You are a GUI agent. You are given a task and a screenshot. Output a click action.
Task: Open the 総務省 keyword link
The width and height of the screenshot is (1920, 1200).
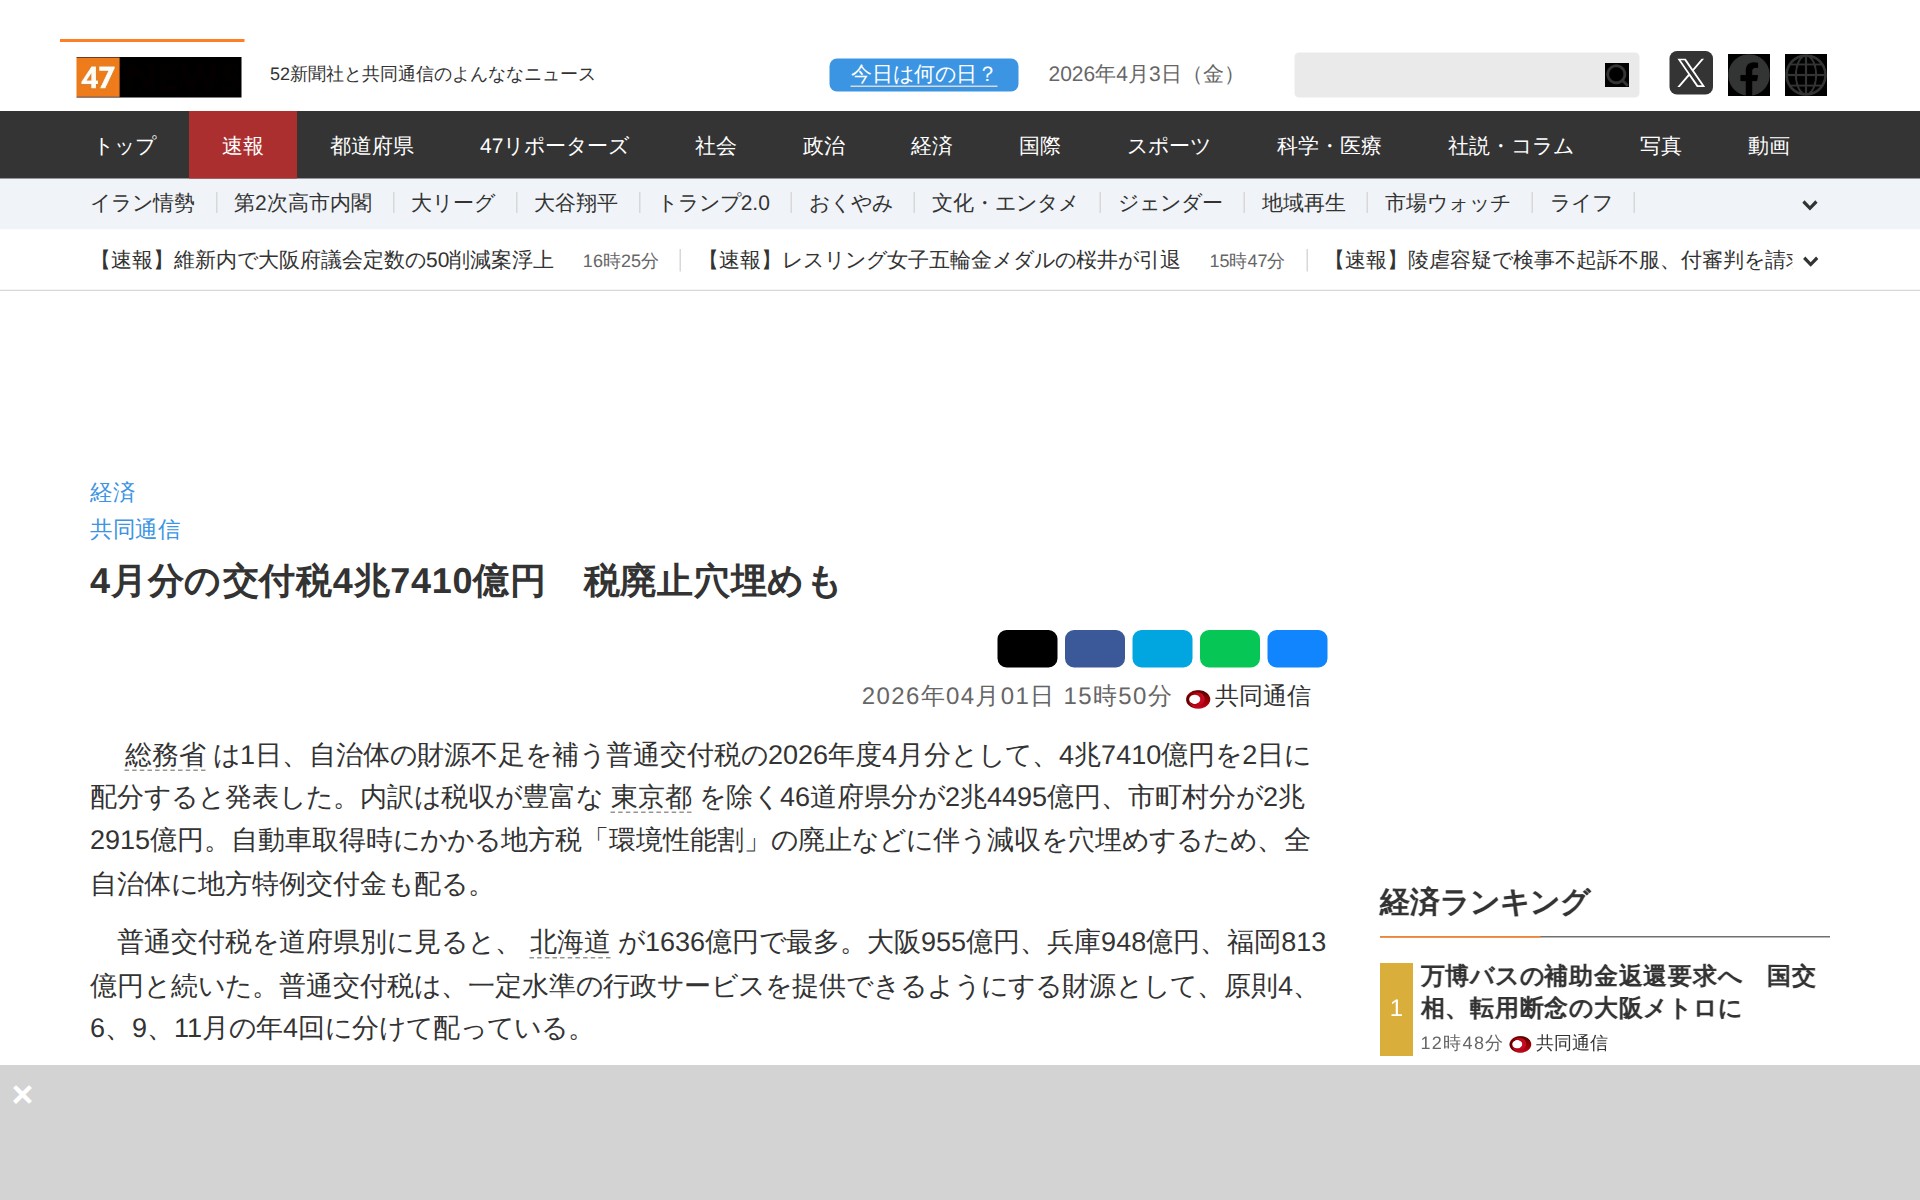pyautogui.click(x=165, y=755)
